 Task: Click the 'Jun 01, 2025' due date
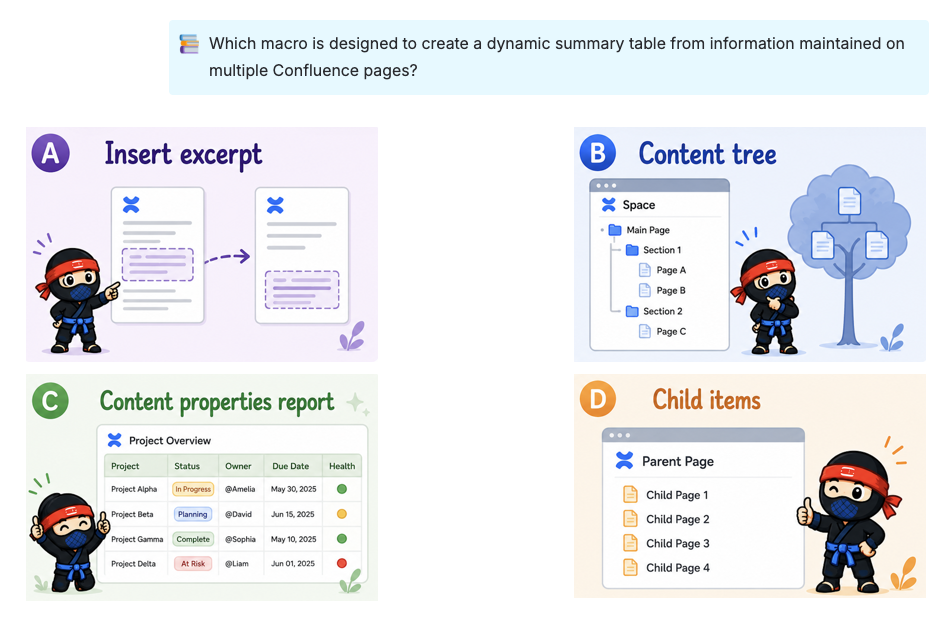tap(293, 564)
